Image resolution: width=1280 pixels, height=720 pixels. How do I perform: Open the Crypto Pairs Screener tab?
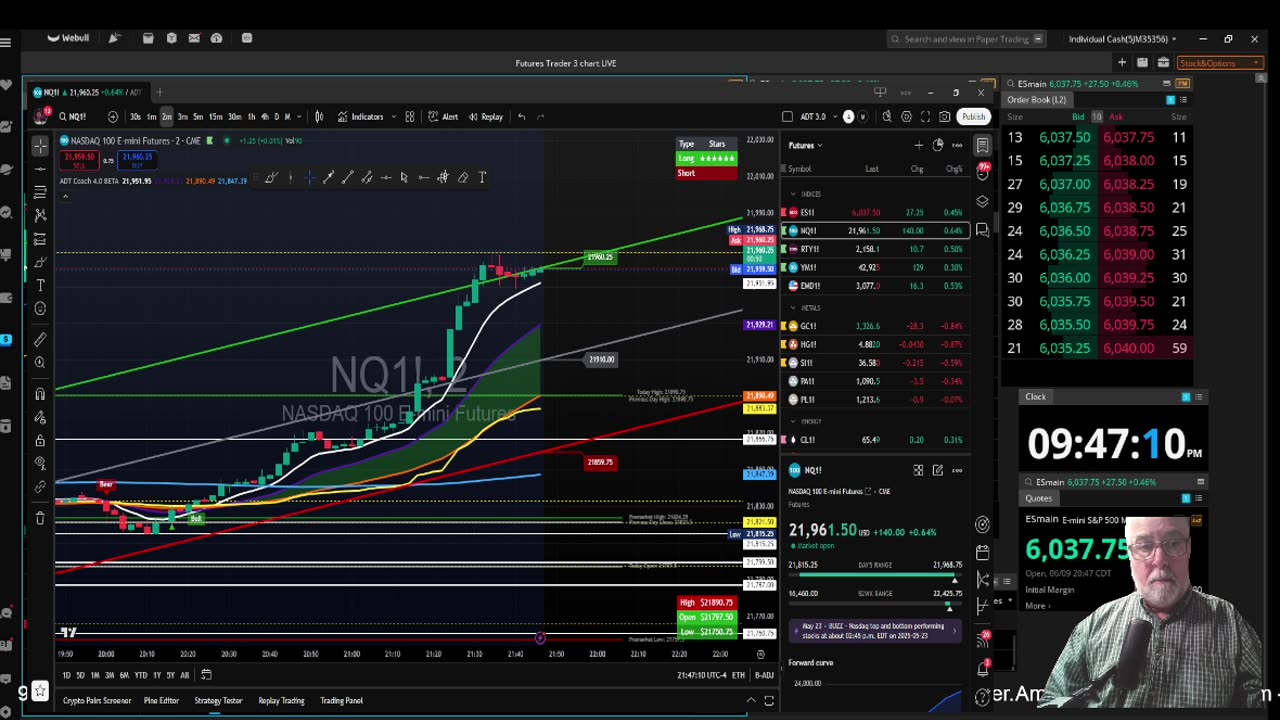[97, 700]
